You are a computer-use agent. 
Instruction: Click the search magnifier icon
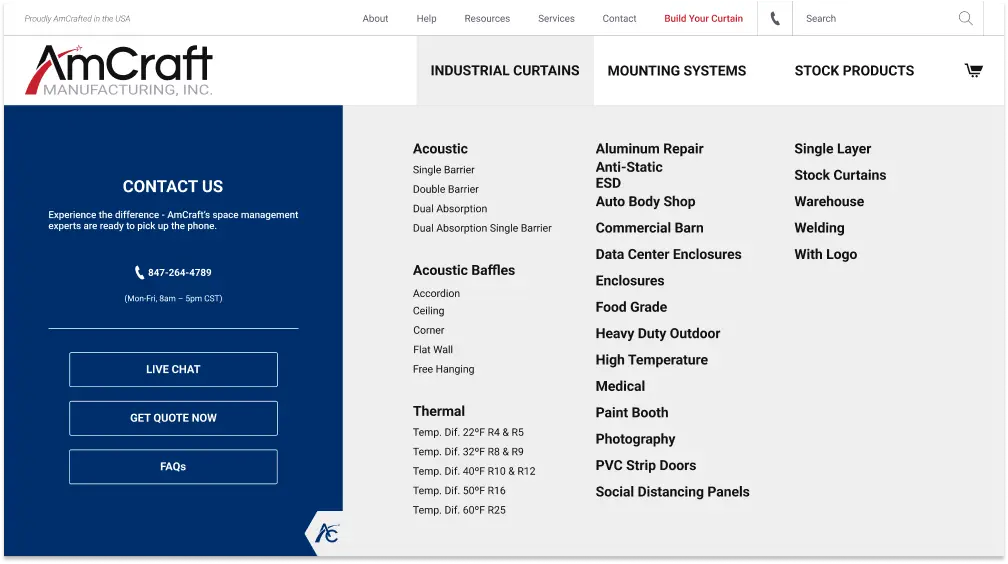965,18
